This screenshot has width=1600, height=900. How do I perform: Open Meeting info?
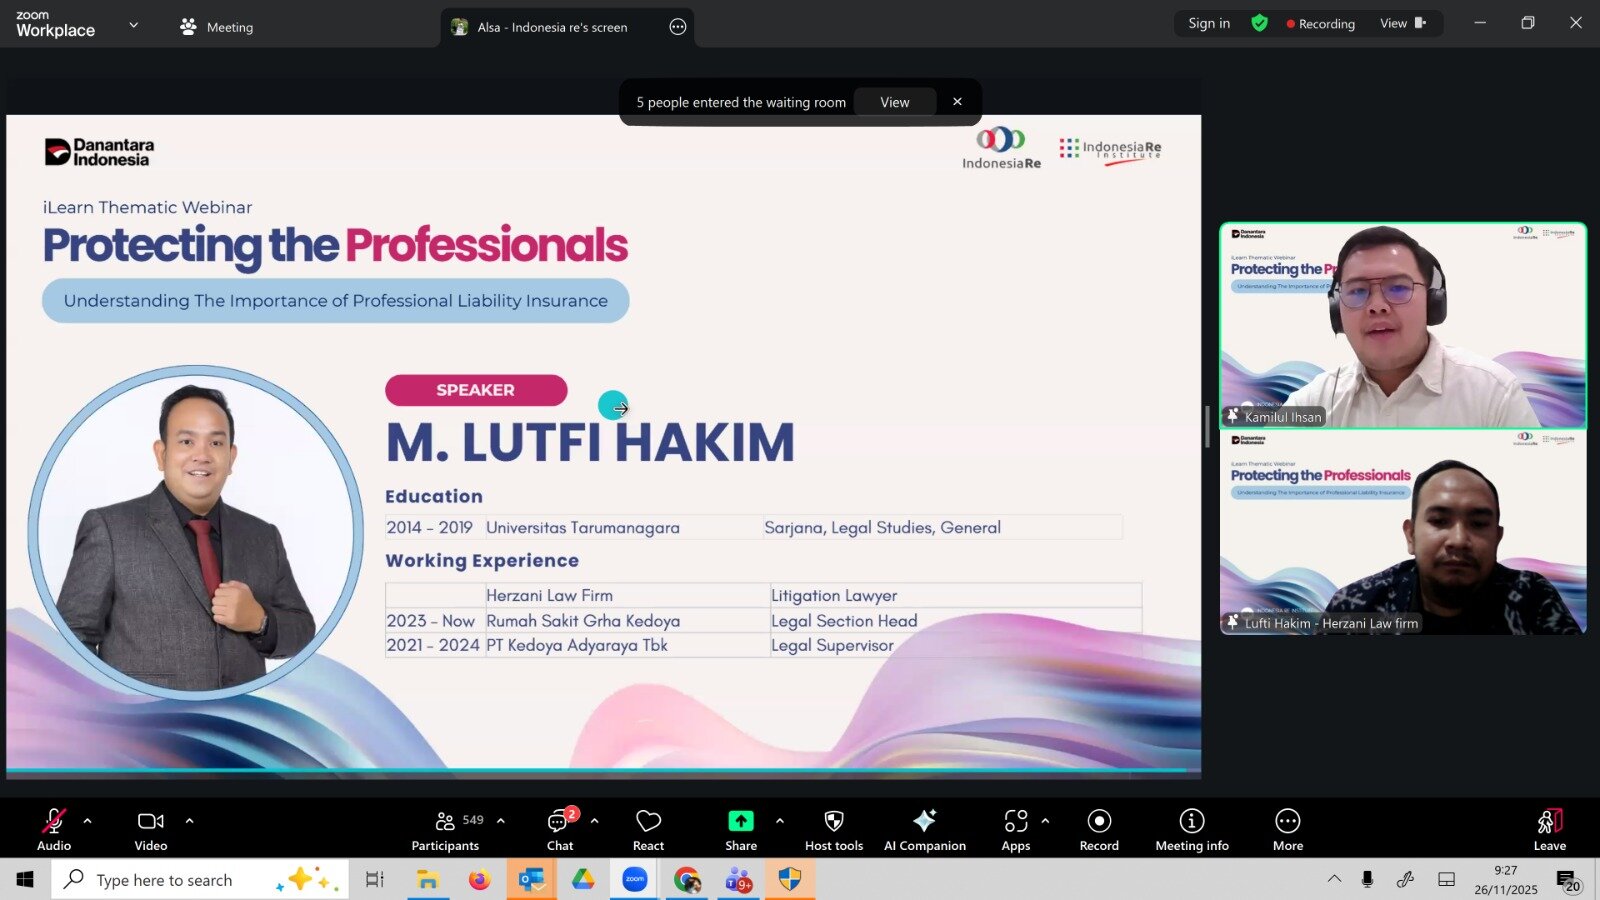pyautogui.click(x=1191, y=829)
